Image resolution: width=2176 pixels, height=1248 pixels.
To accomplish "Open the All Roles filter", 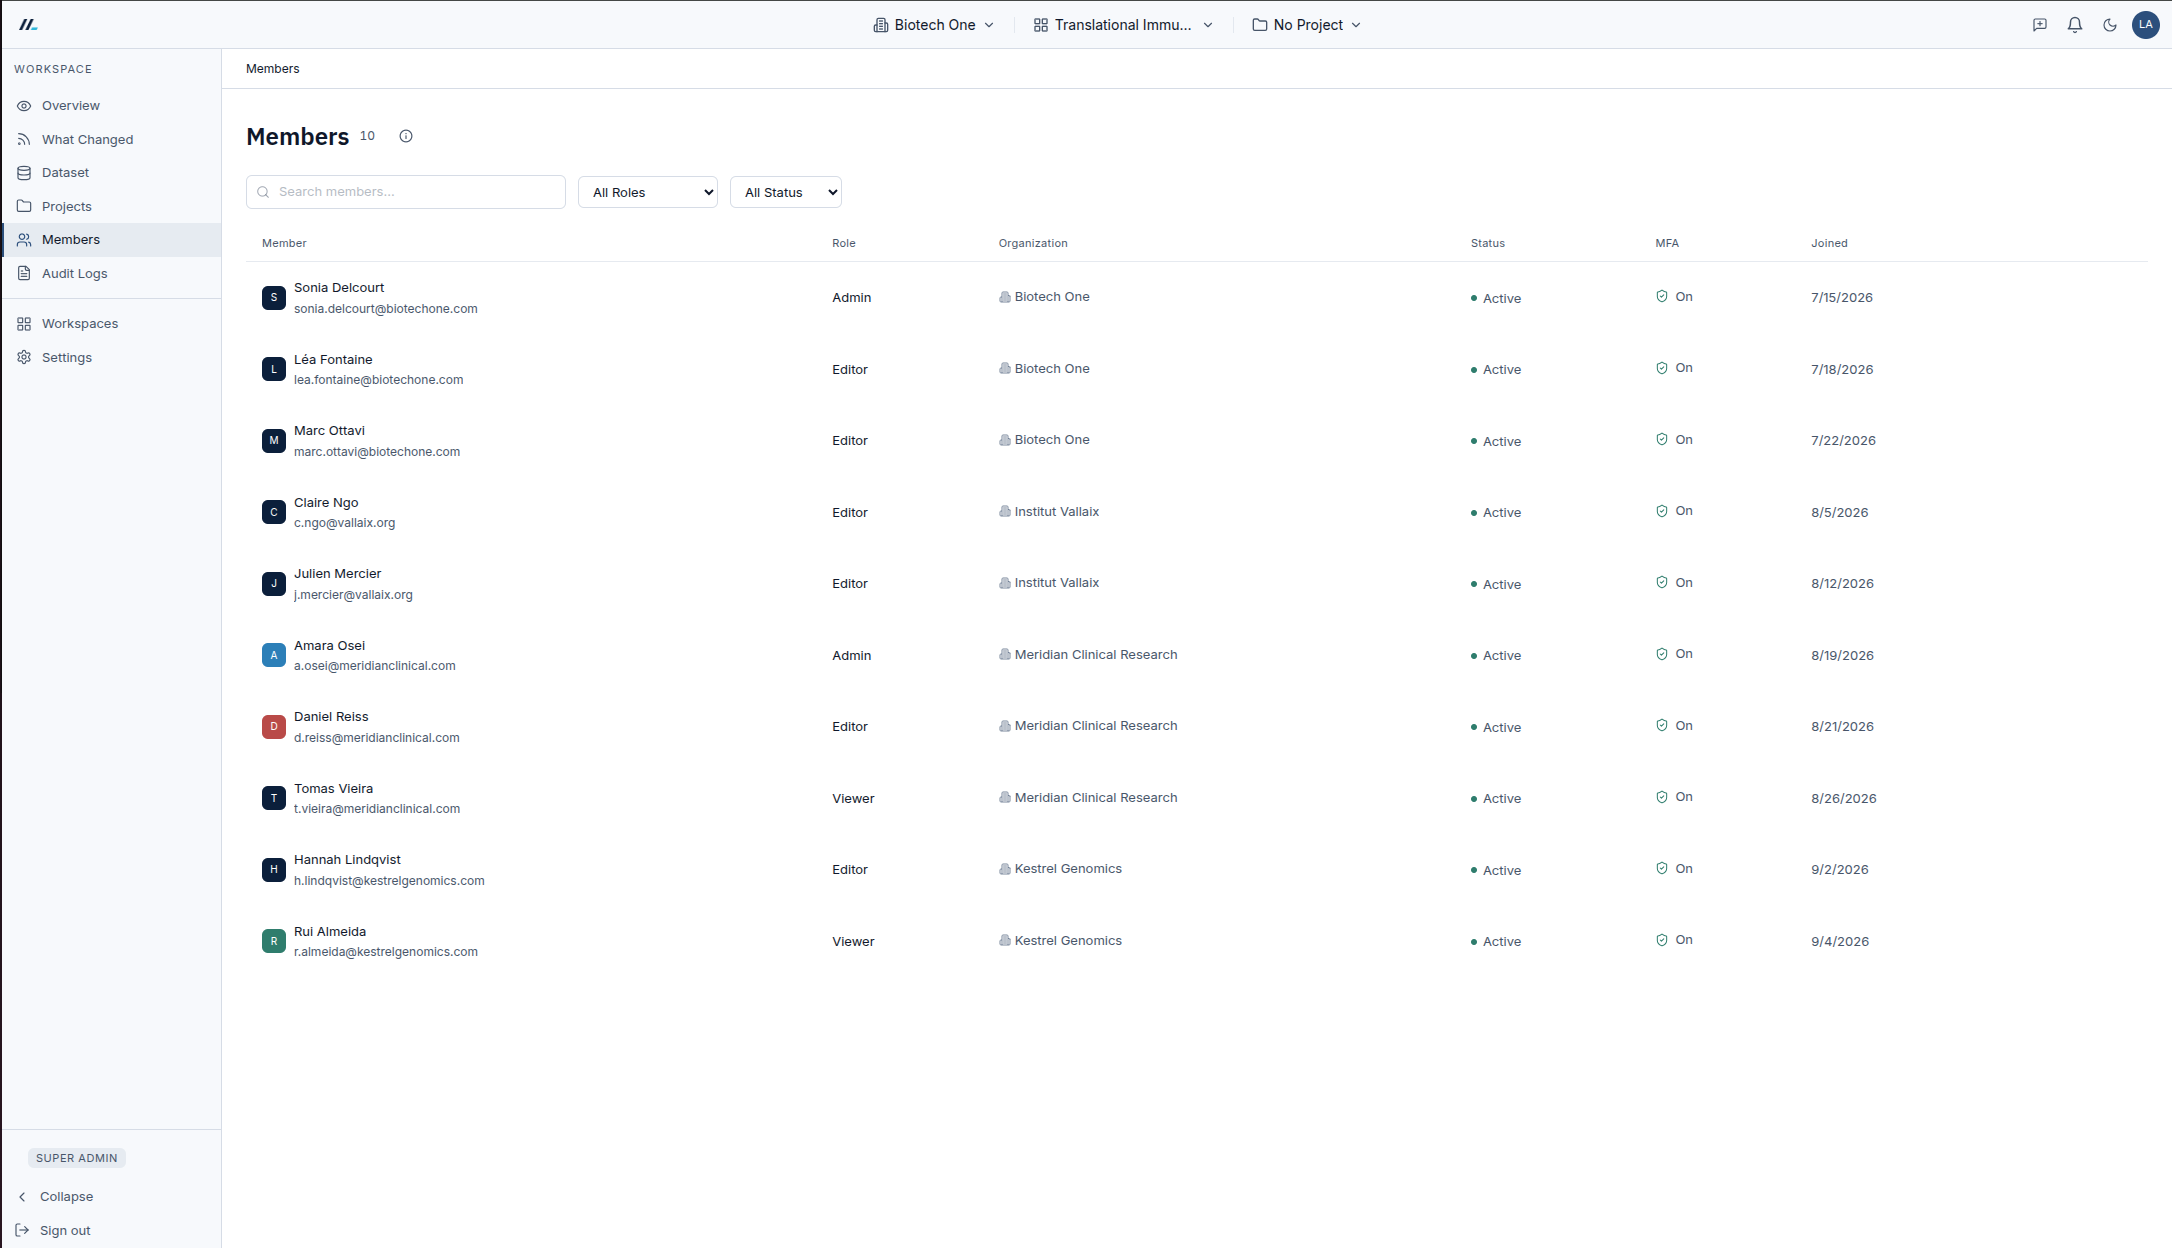I will click(x=648, y=192).
